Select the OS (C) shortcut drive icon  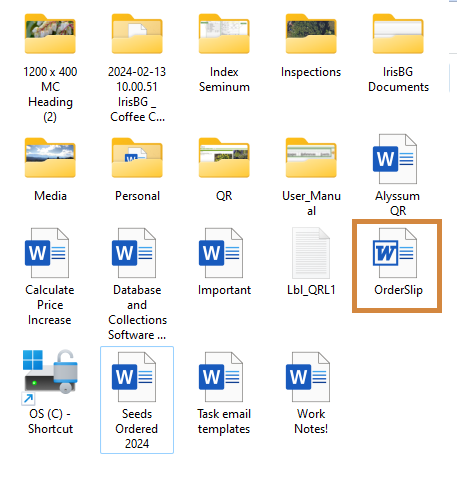[x=50, y=377]
